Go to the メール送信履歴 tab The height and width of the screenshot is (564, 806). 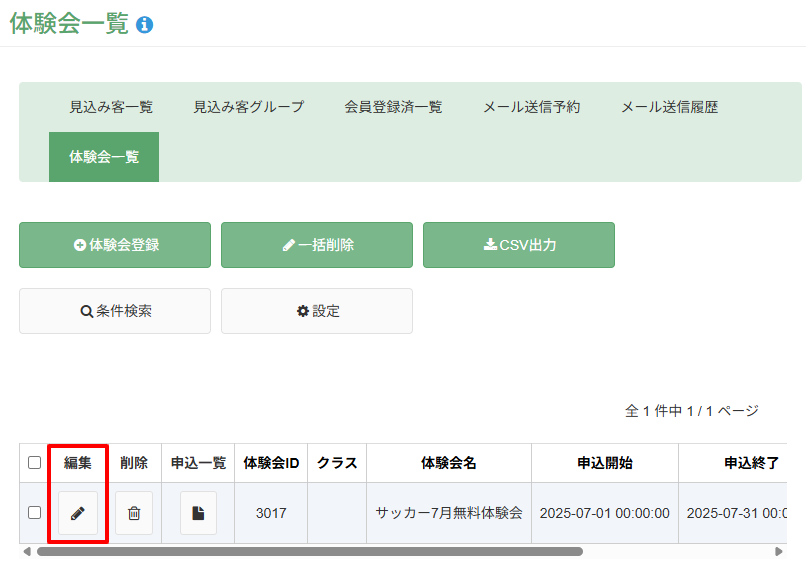point(669,107)
